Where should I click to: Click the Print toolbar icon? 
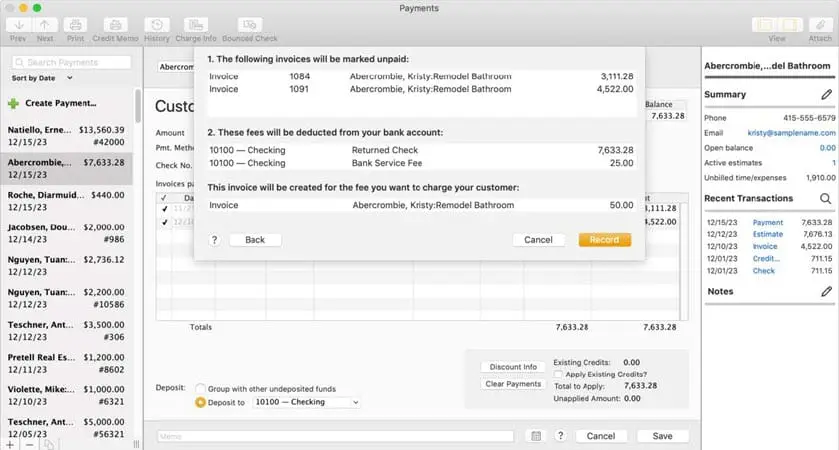coord(75,25)
